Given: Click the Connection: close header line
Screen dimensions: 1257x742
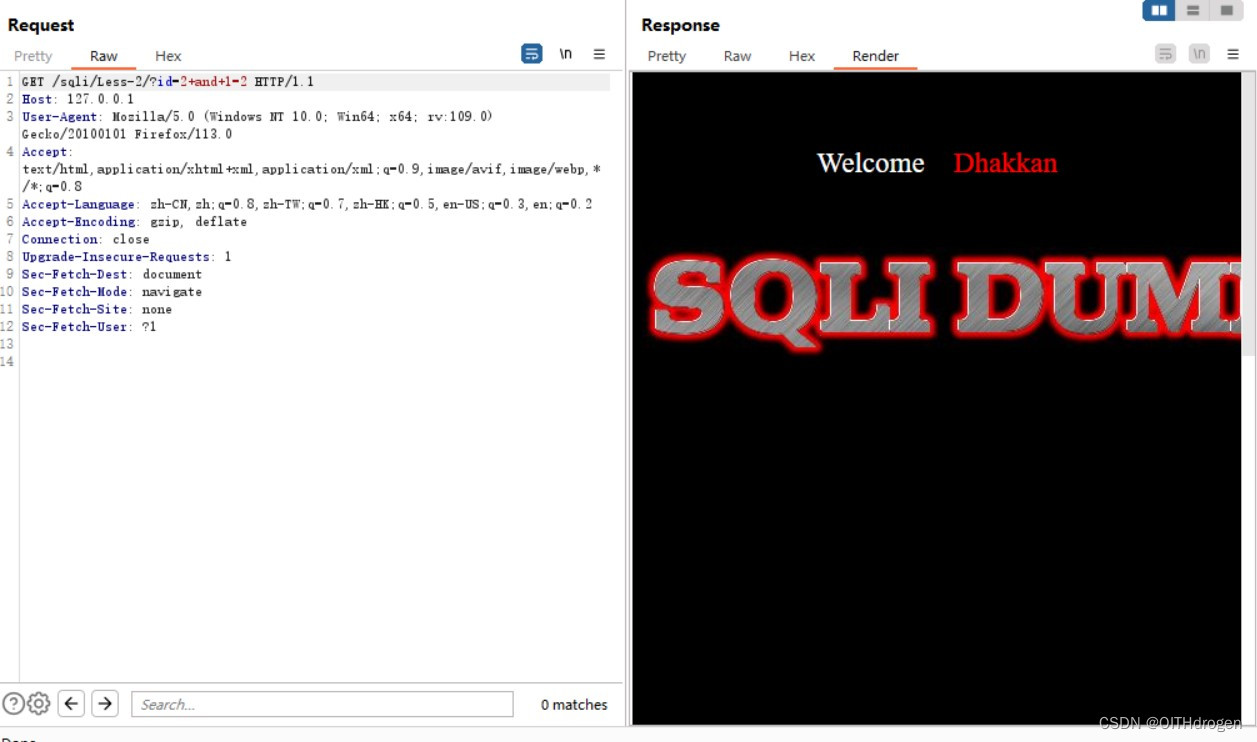Looking at the screenshot, I should pyautogui.click(x=85, y=240).
